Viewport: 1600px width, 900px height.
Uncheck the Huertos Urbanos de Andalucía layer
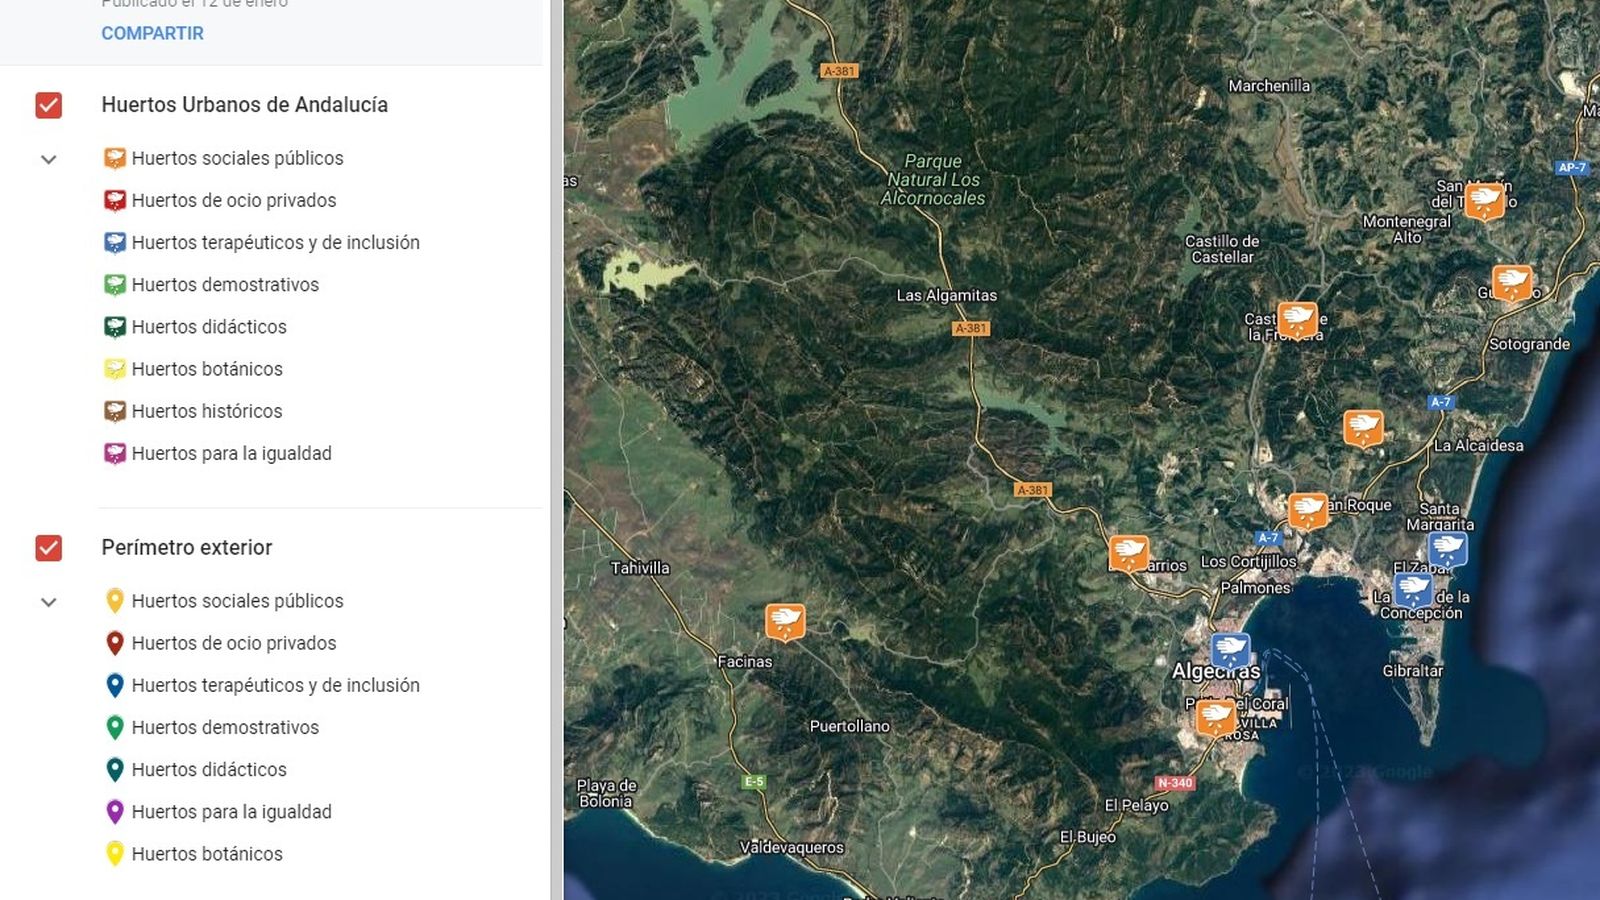pyautogui.click(x=49, y=105)
